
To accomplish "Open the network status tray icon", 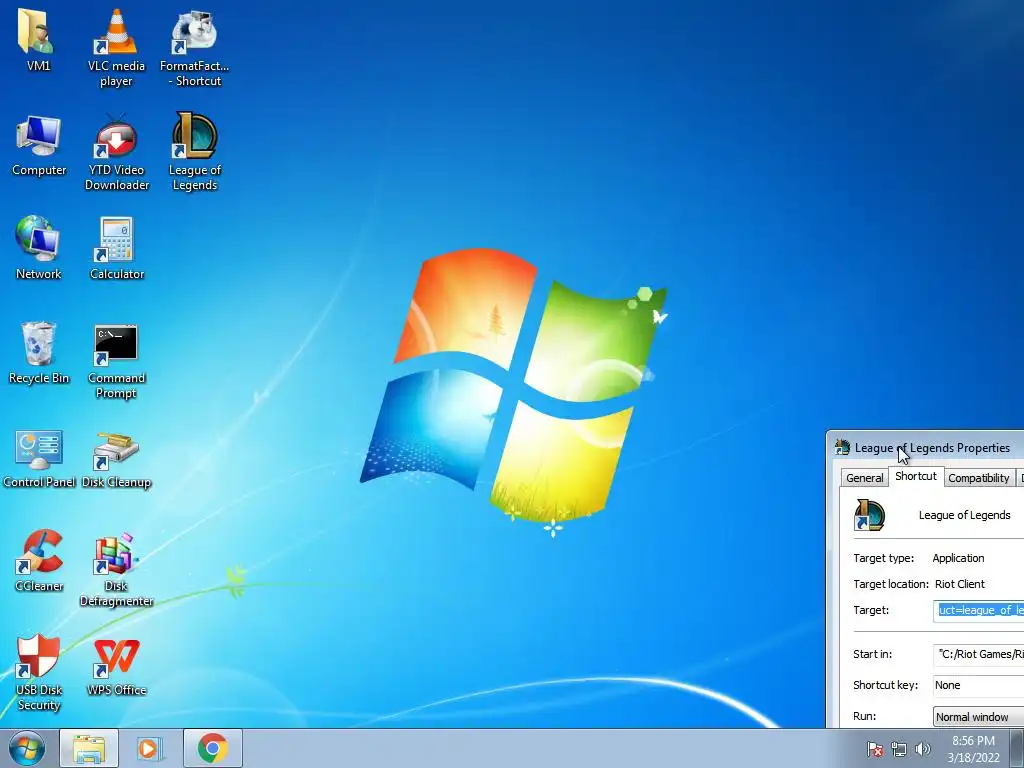I will click(x=899, y=749).
